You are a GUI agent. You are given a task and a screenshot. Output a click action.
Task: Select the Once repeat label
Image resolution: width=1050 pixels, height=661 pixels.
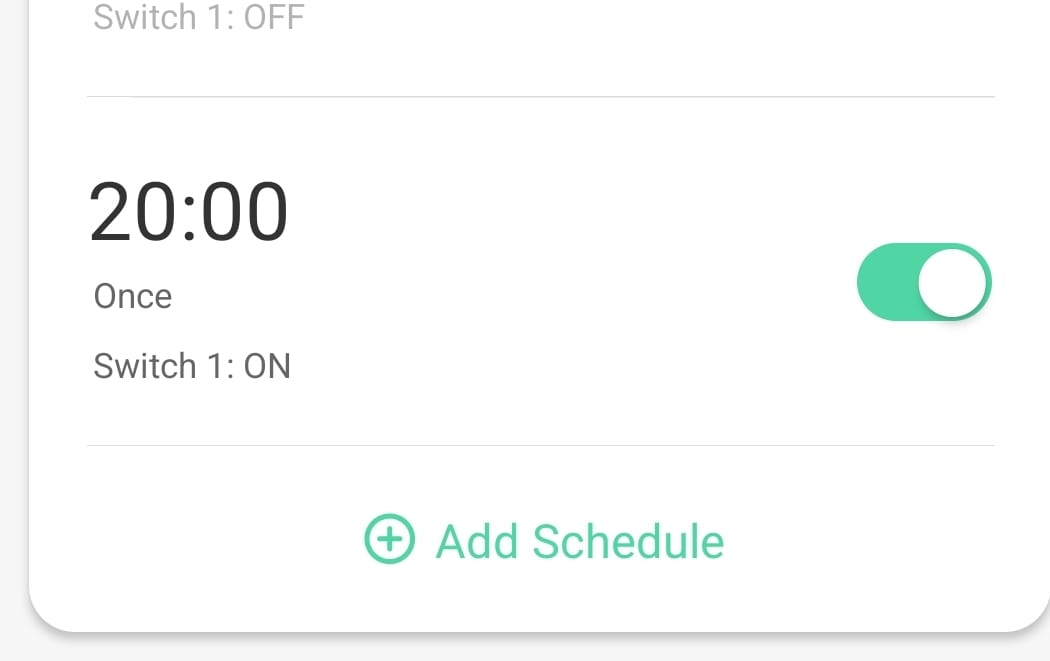133,297
